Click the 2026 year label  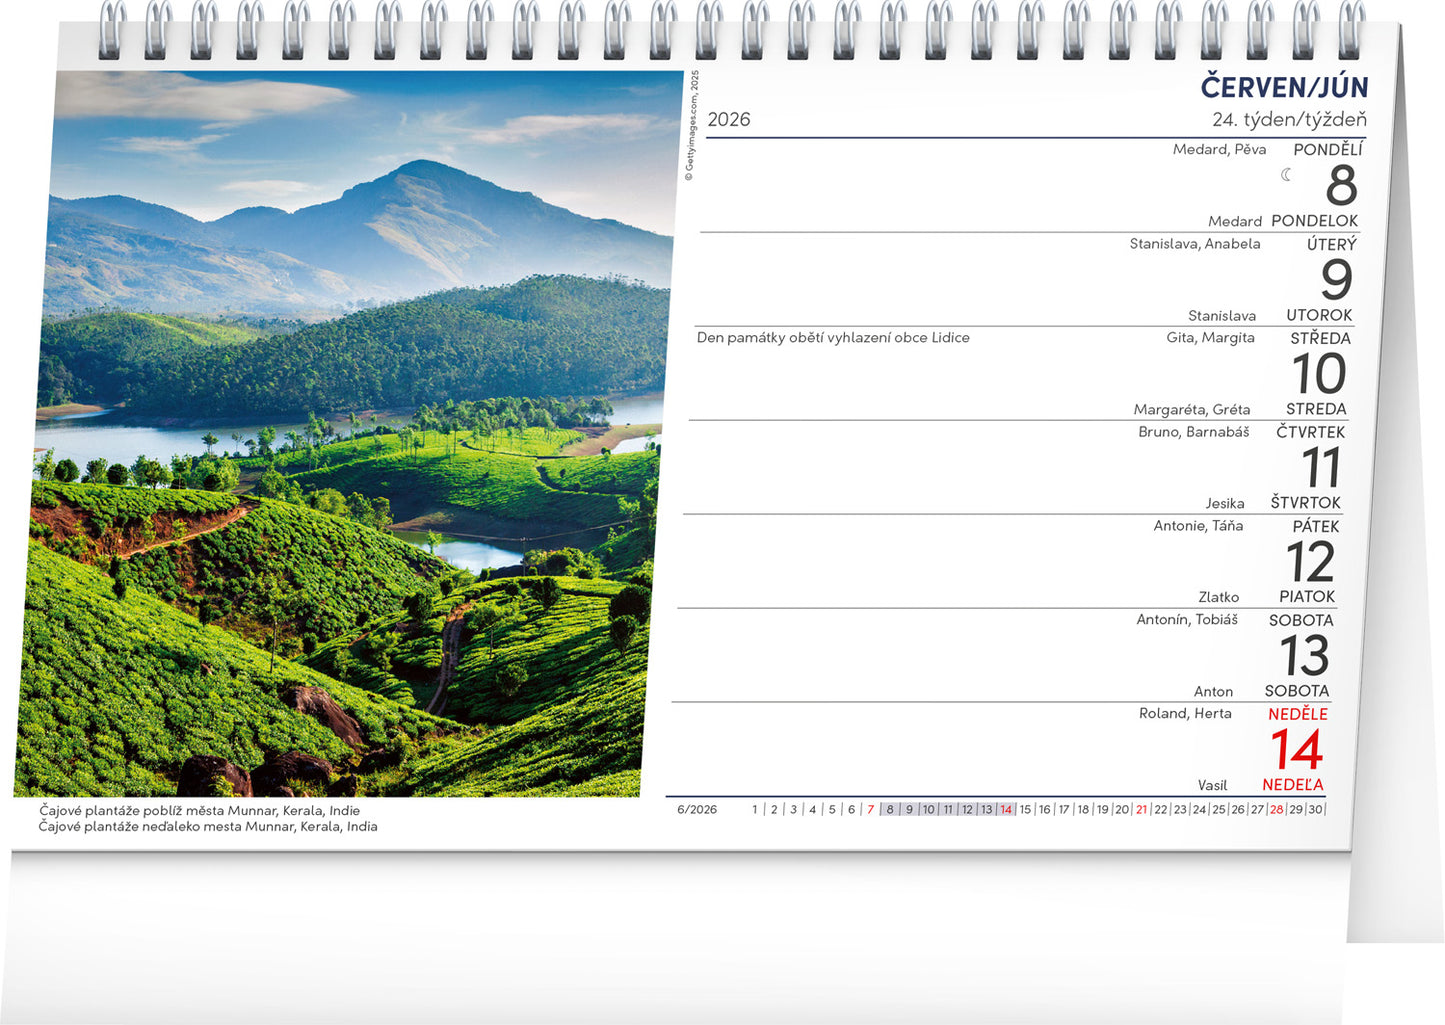[728, 120]
